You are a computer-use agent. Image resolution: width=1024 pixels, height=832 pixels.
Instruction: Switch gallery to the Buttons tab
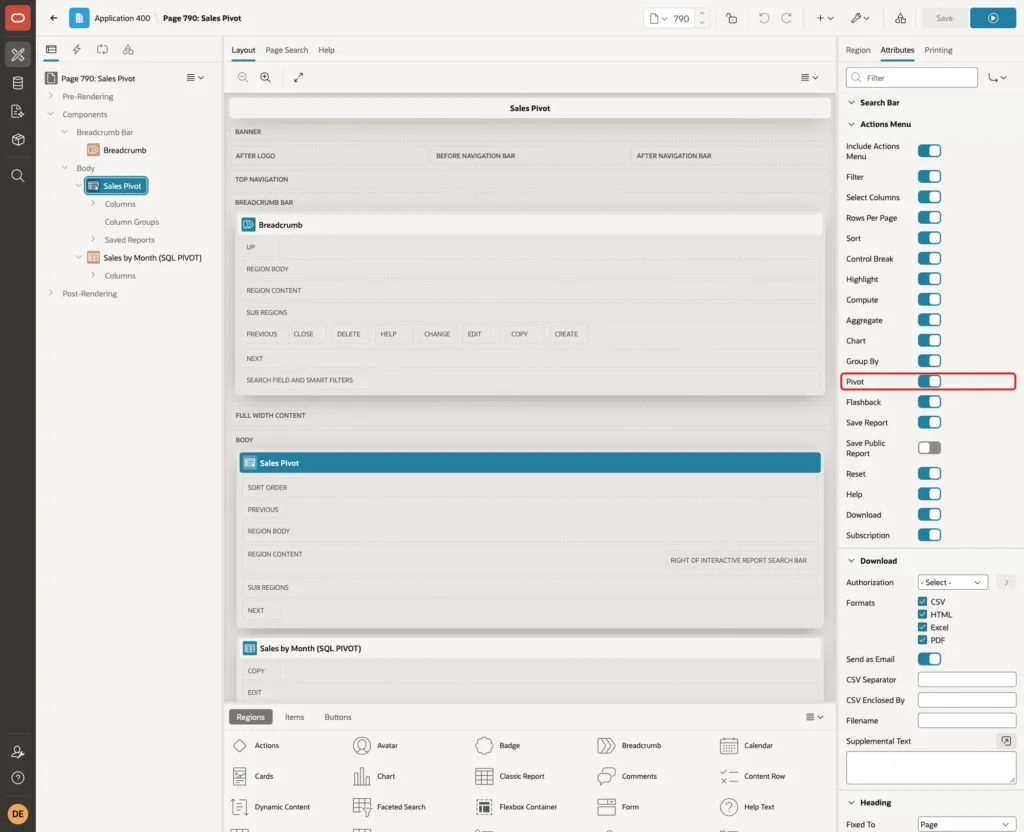338,716
